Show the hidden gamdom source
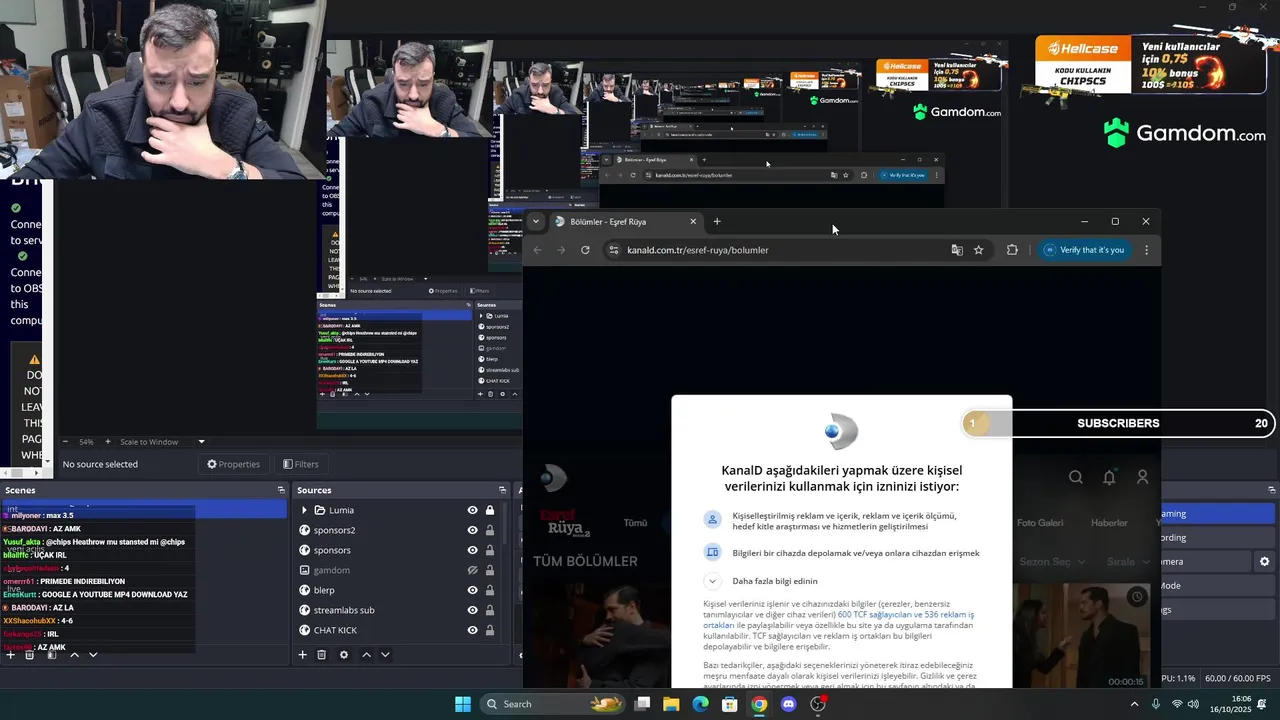The width and height of the screenshot is (1280, 720). [x=472, y=570]
